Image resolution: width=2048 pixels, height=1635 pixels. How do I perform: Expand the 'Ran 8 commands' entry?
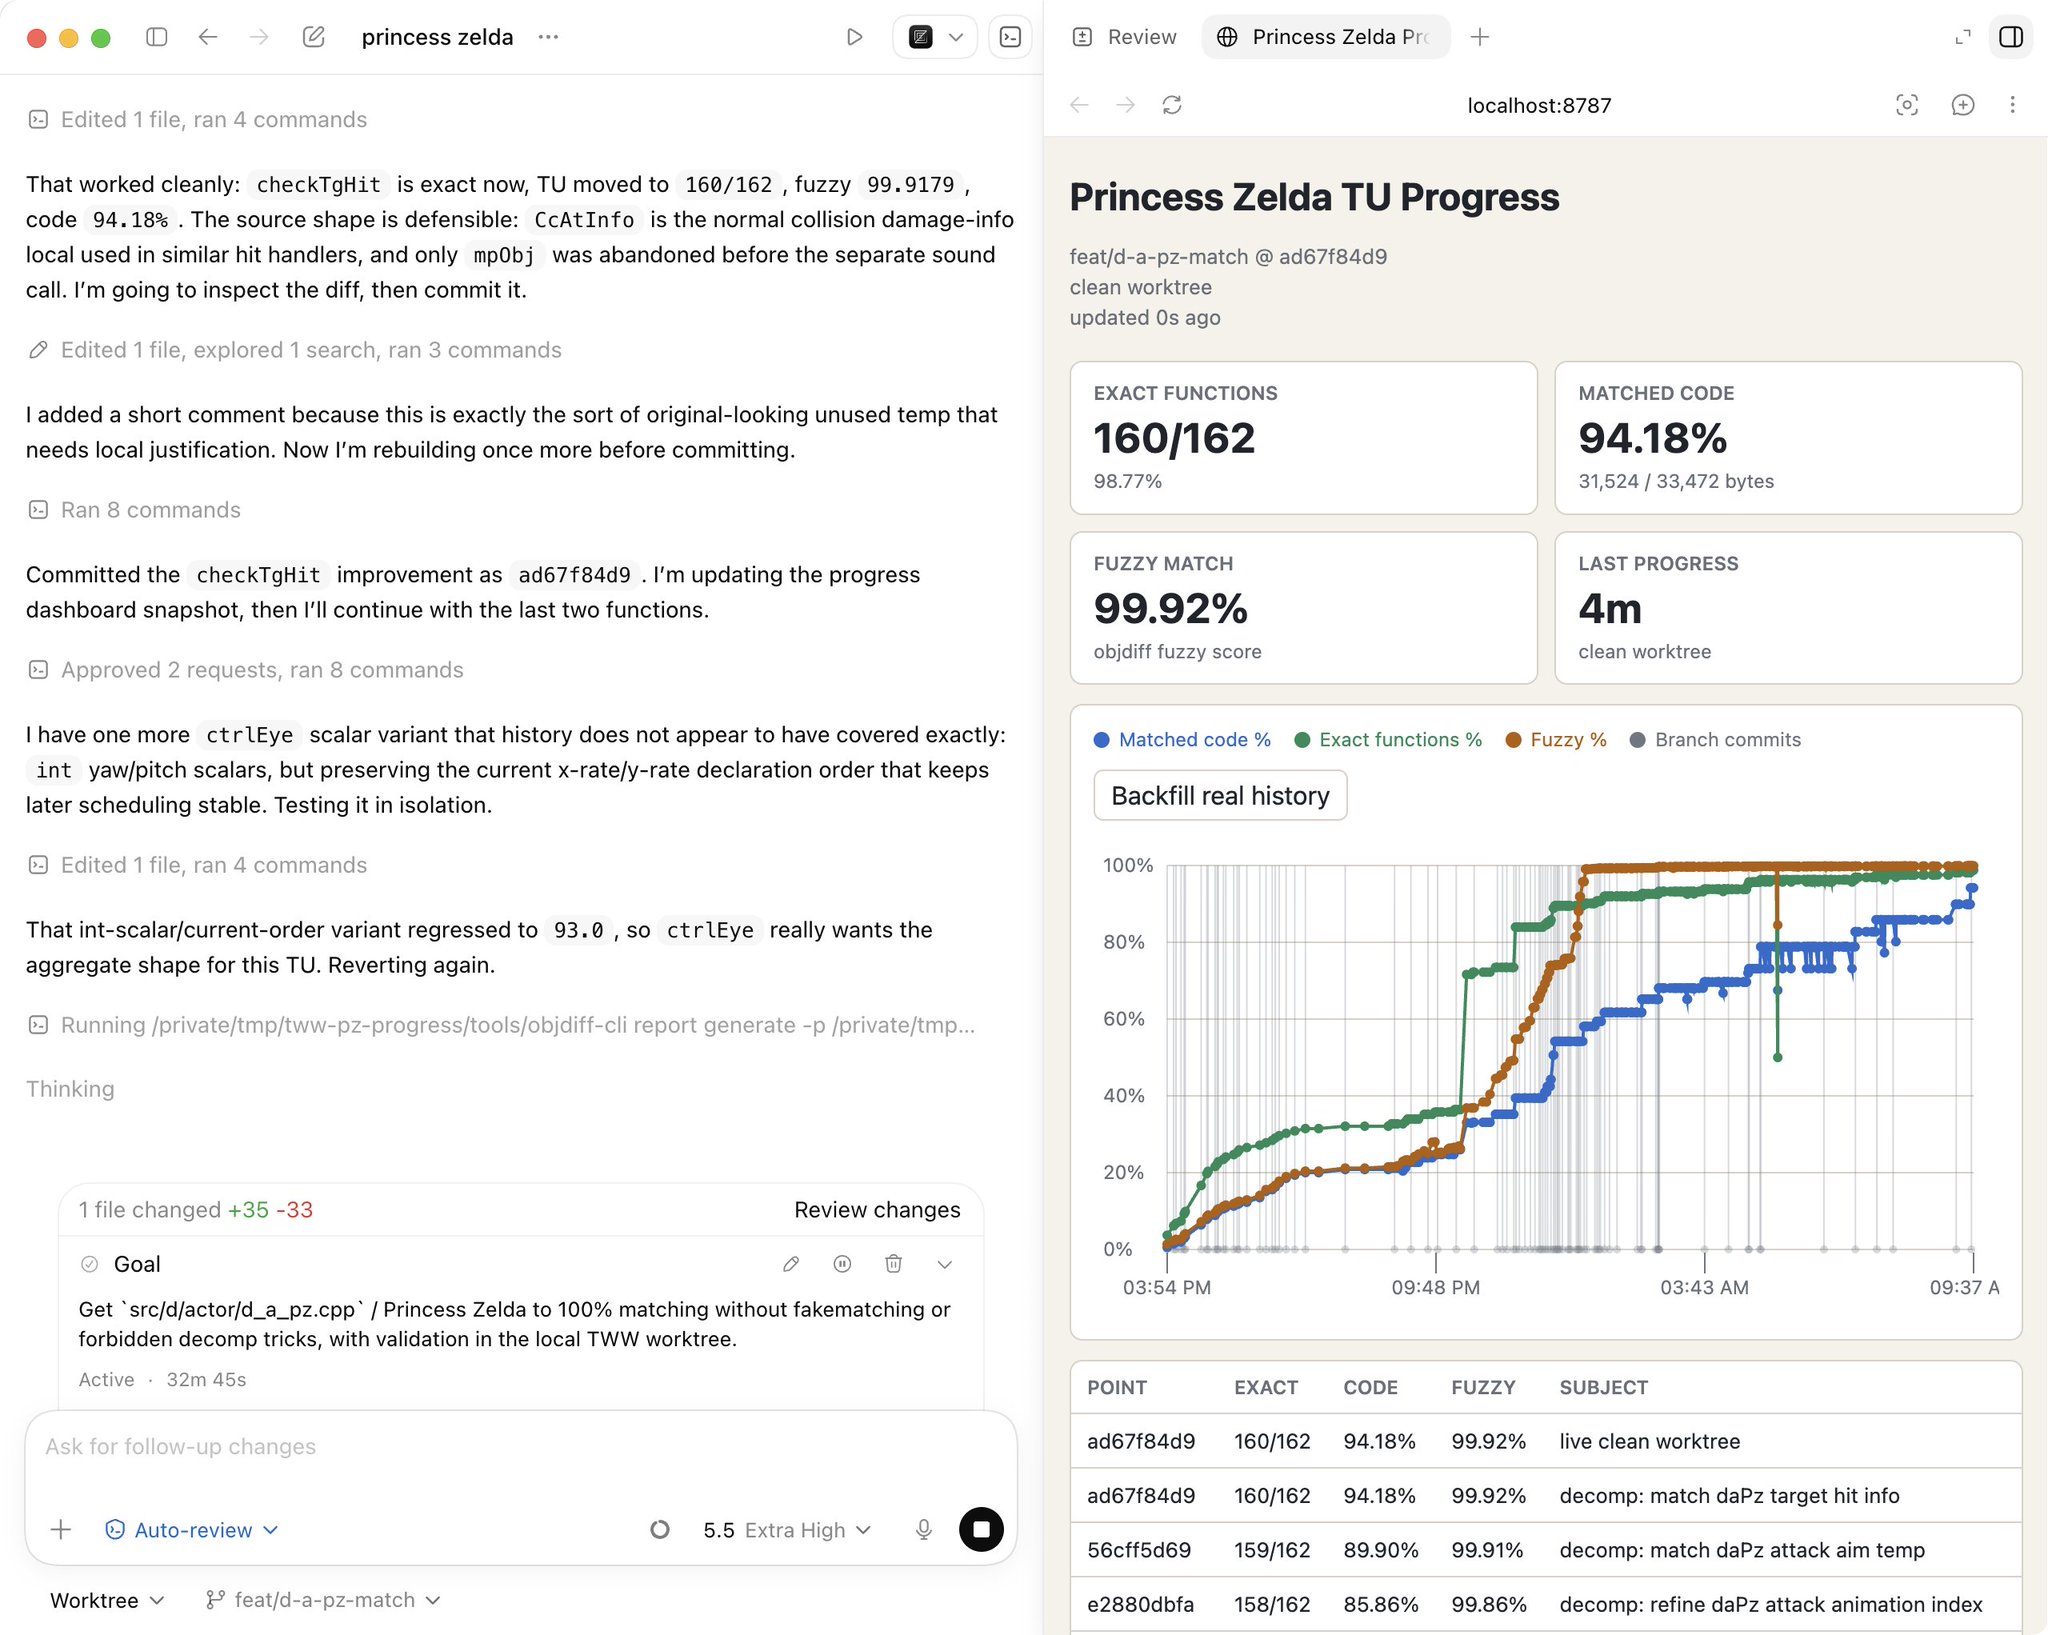pos(135,510)
